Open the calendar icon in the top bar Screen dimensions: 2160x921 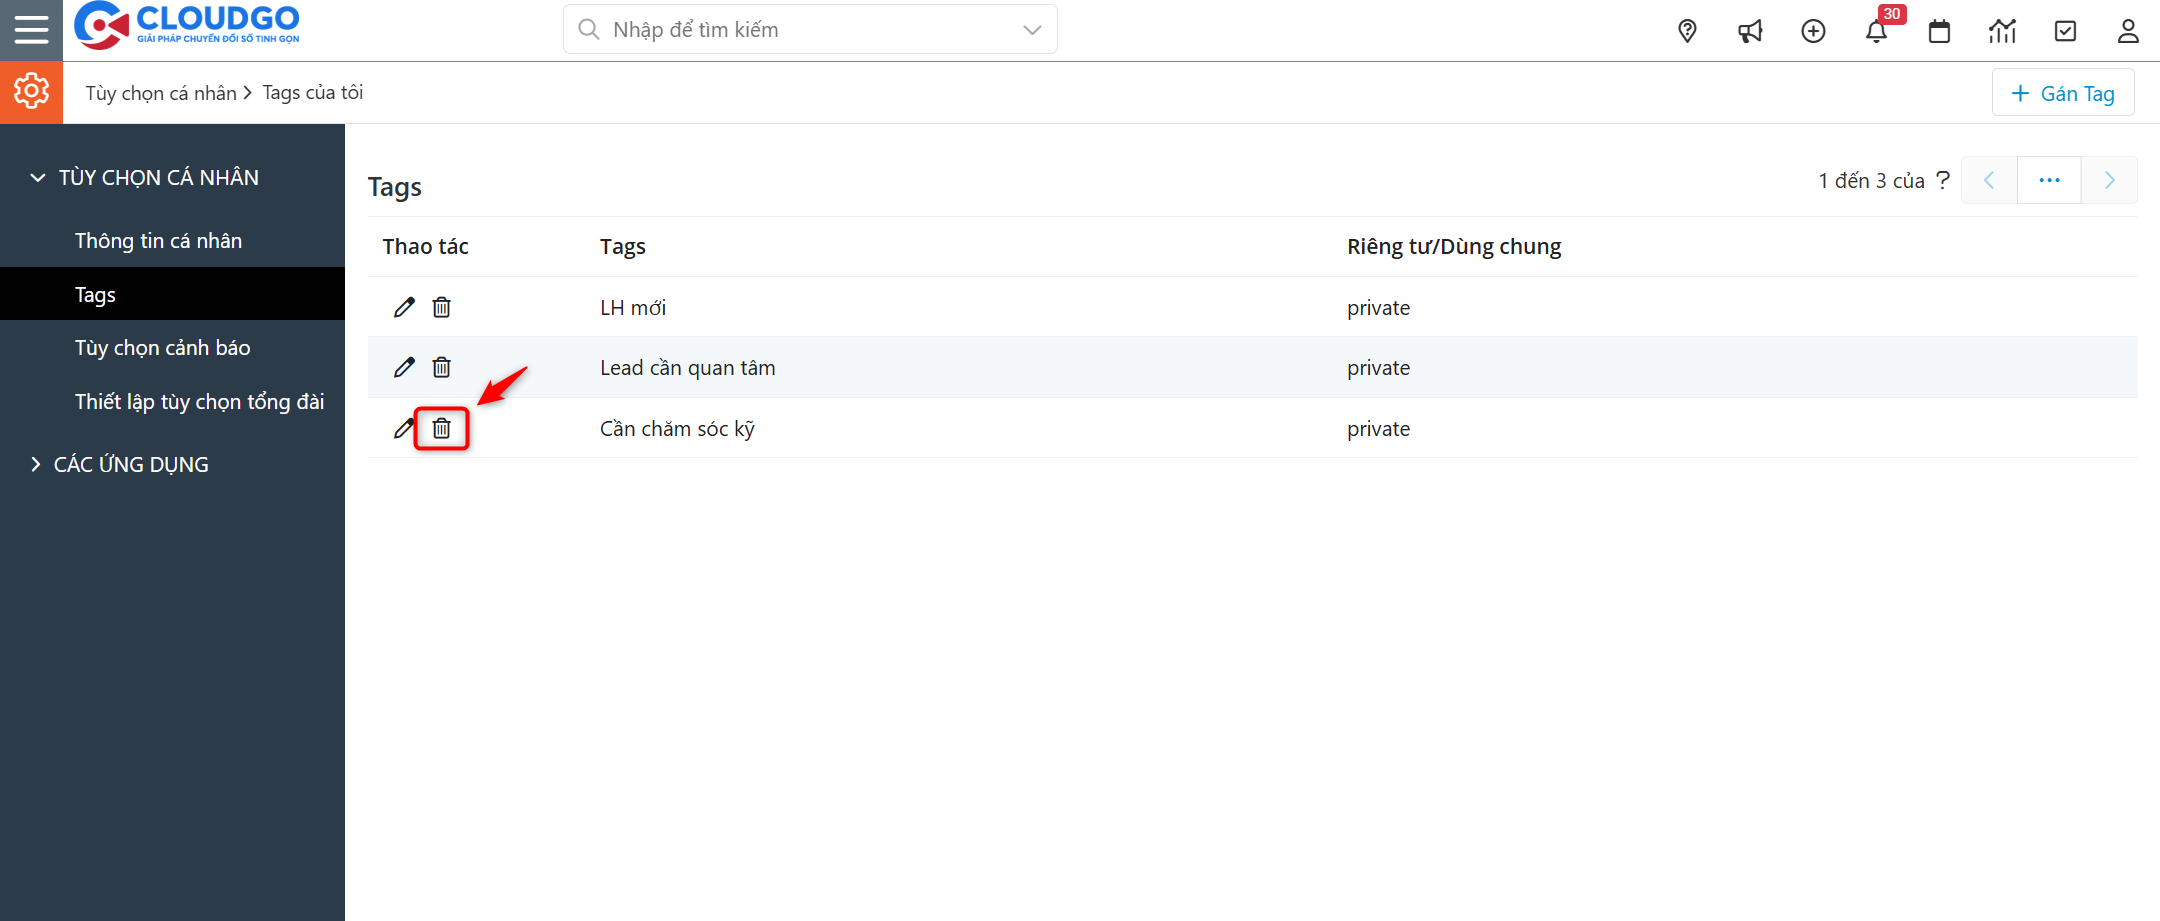pos(1939,31)
